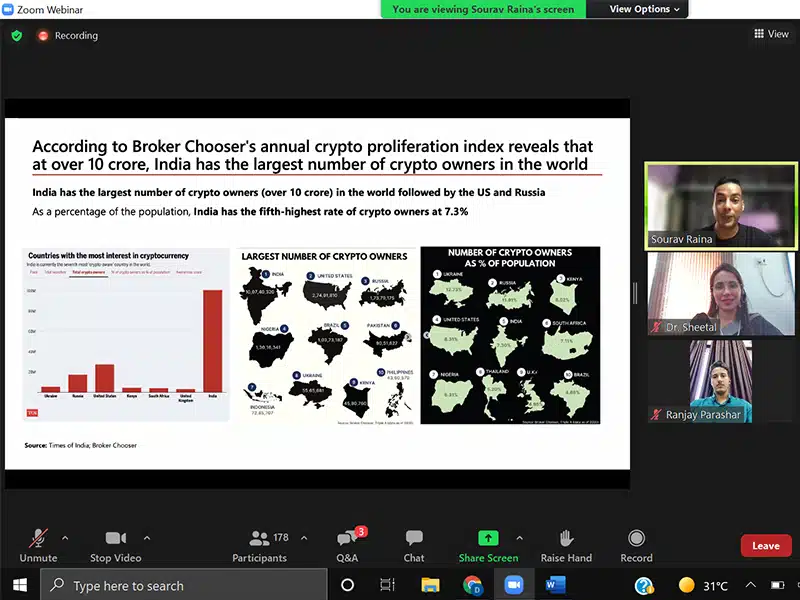Click the red Recording indicator
The height and width of the screenshot is (600, 800).
click(x=68, y=35)
